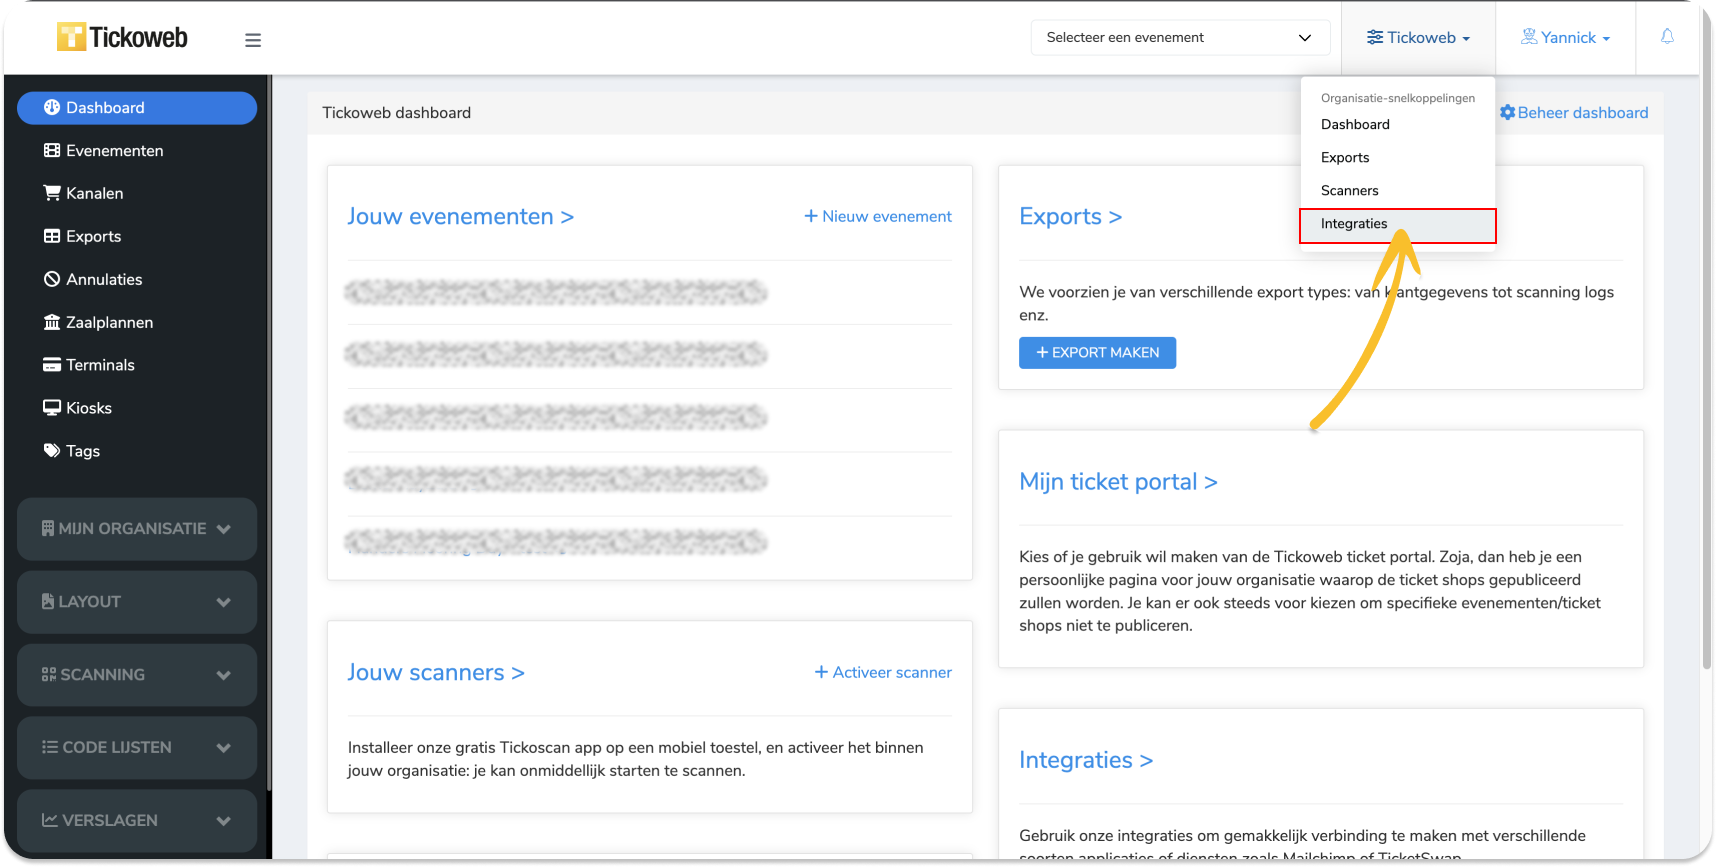Open the Selecteer een evenement dropdown
Screen dimensions: 1716x867
1180,38
